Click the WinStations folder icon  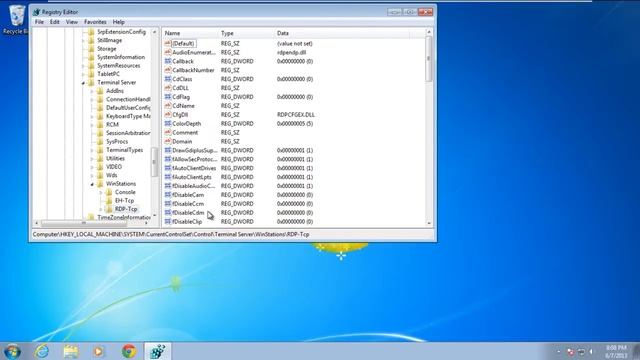100,184
